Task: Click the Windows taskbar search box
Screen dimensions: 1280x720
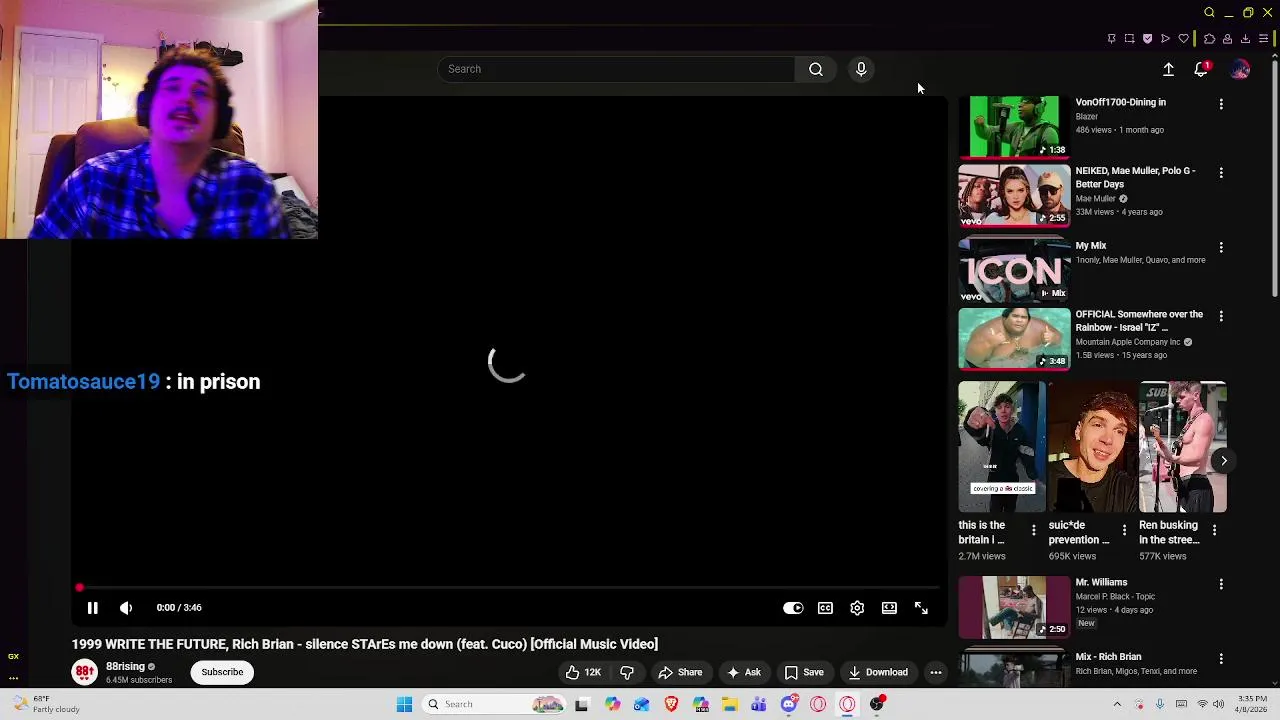Action: click(494, 704)
